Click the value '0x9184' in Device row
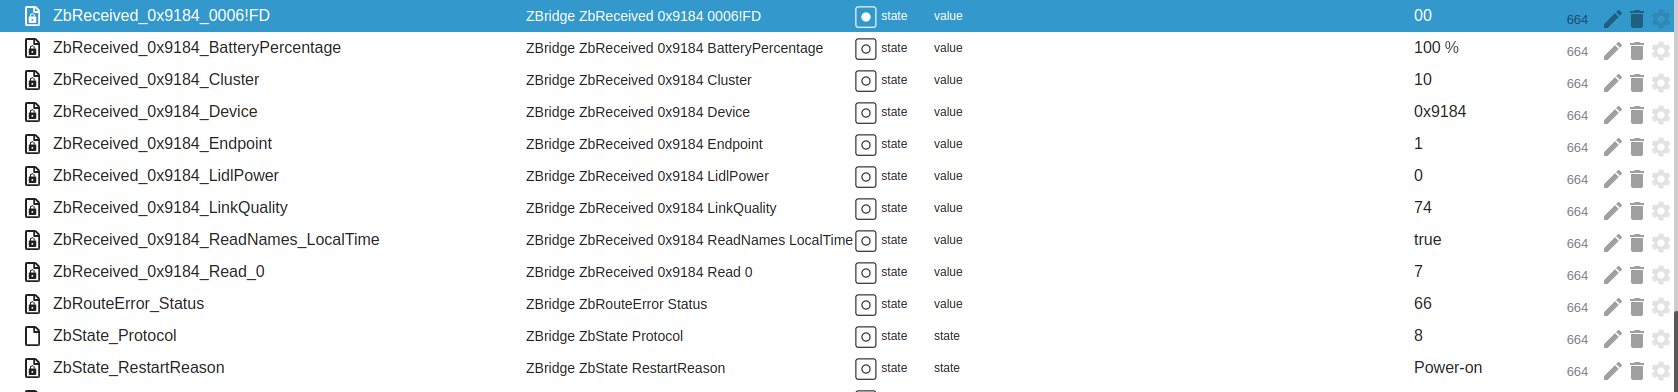Screen dimensions: 1678x392 click(x=1440, y=112)
